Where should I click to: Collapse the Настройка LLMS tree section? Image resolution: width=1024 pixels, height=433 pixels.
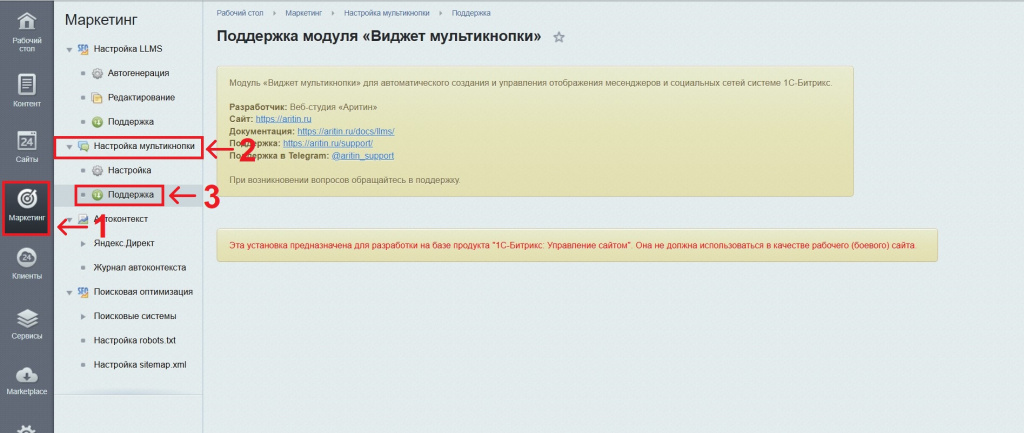(x=69, y=50)
